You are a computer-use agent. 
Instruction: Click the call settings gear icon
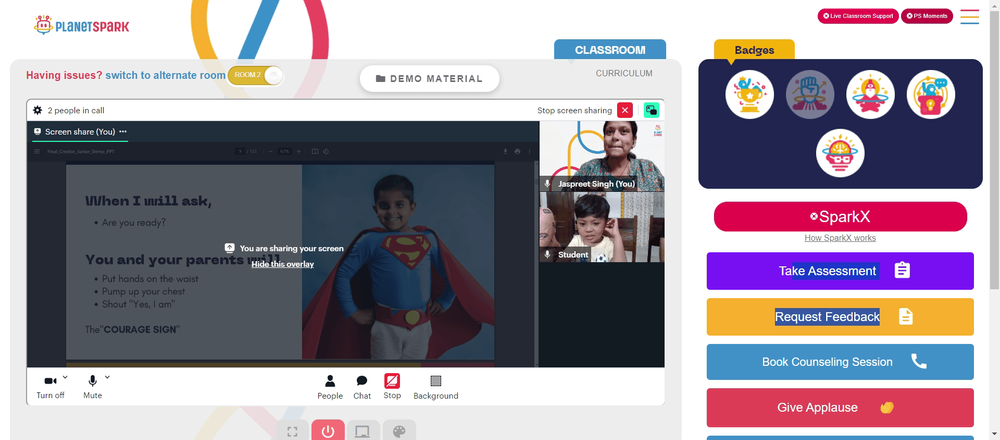point(38,110)
